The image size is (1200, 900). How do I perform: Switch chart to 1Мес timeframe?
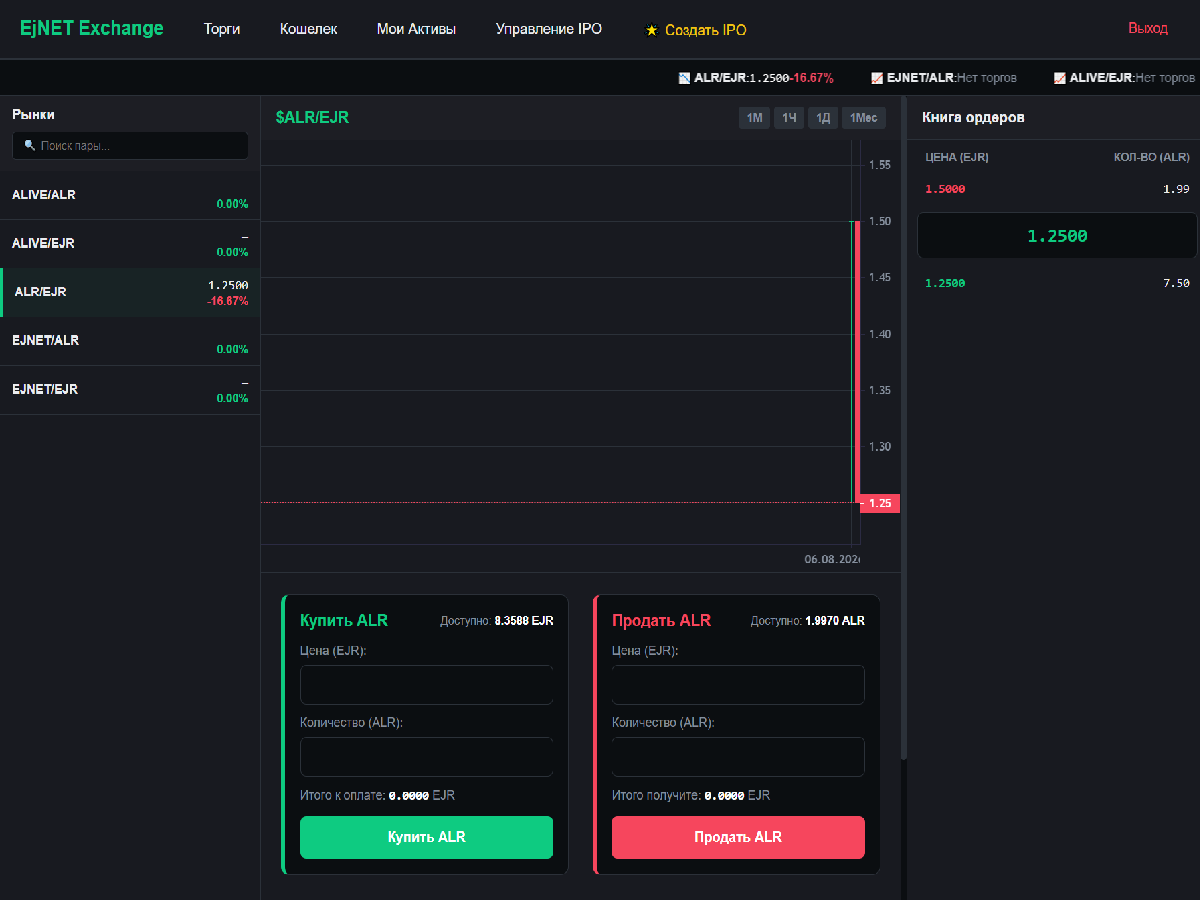[863, 118]
